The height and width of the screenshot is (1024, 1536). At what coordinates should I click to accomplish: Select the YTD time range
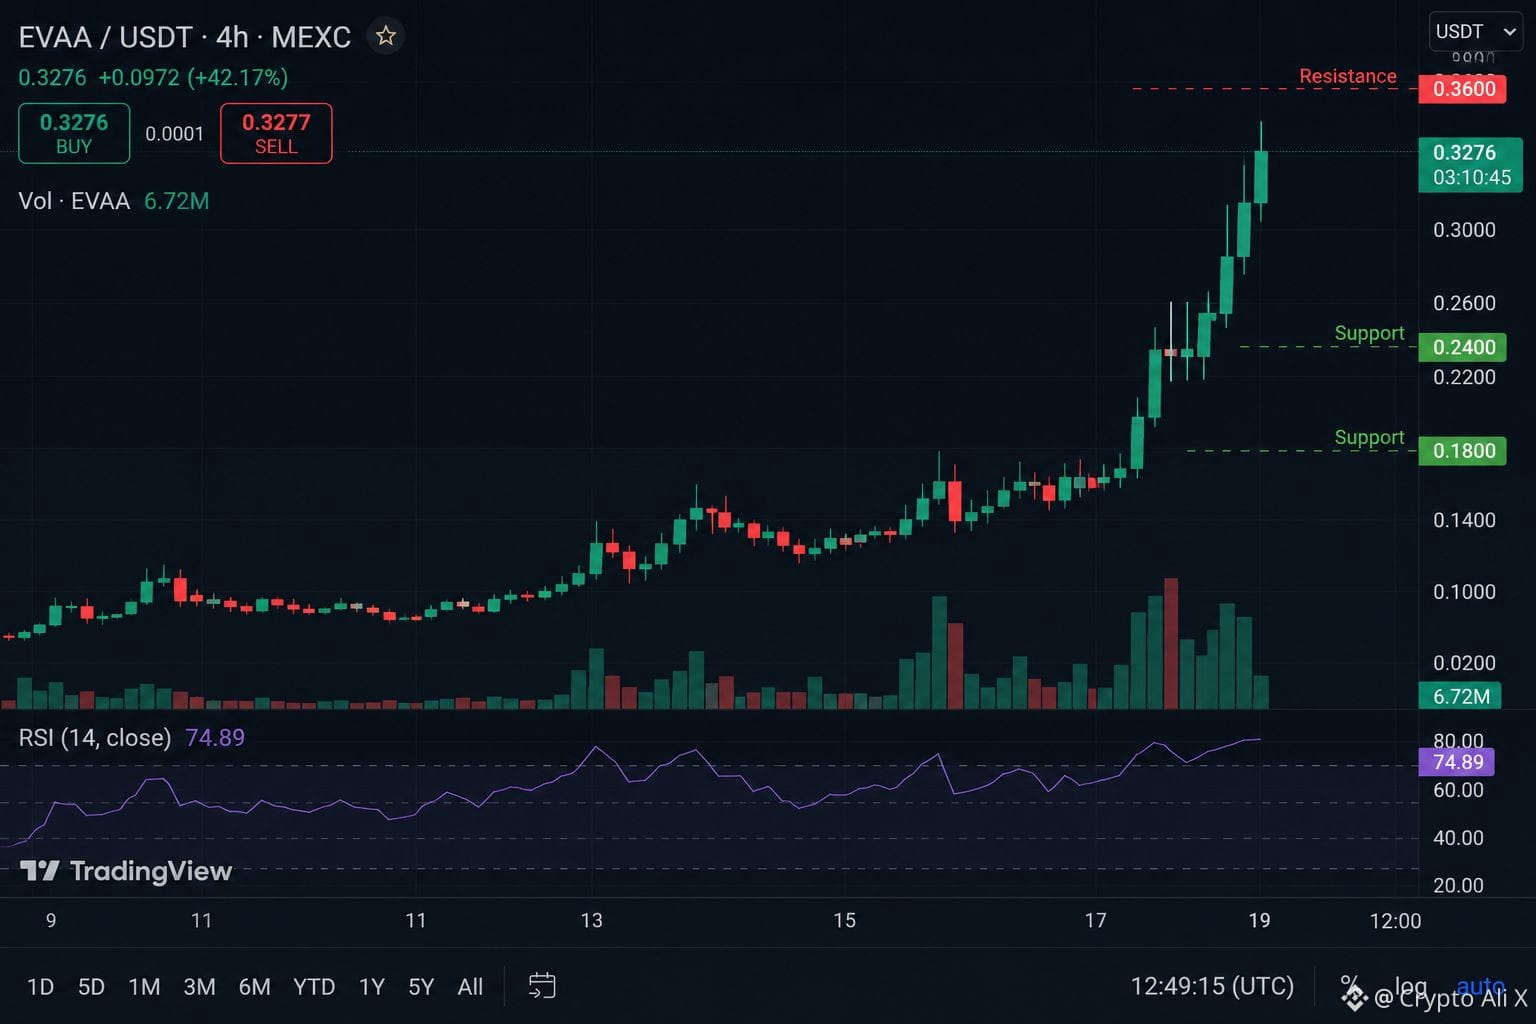click(314, 987)
